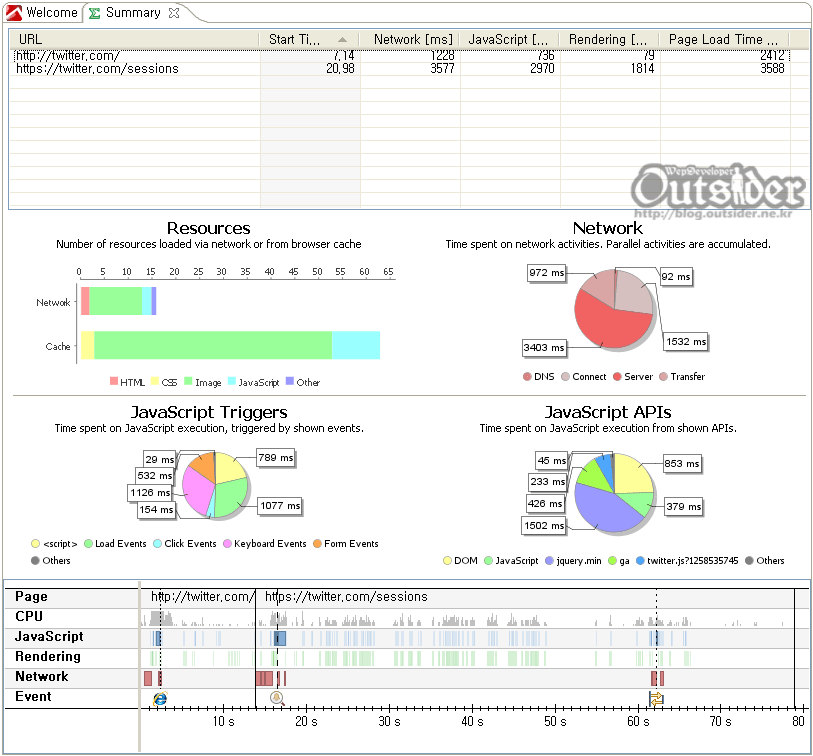Screen dimensions: 813x756
Task: Click the twitter.js?1258535745 legend dot
Action: pos(640,561)
